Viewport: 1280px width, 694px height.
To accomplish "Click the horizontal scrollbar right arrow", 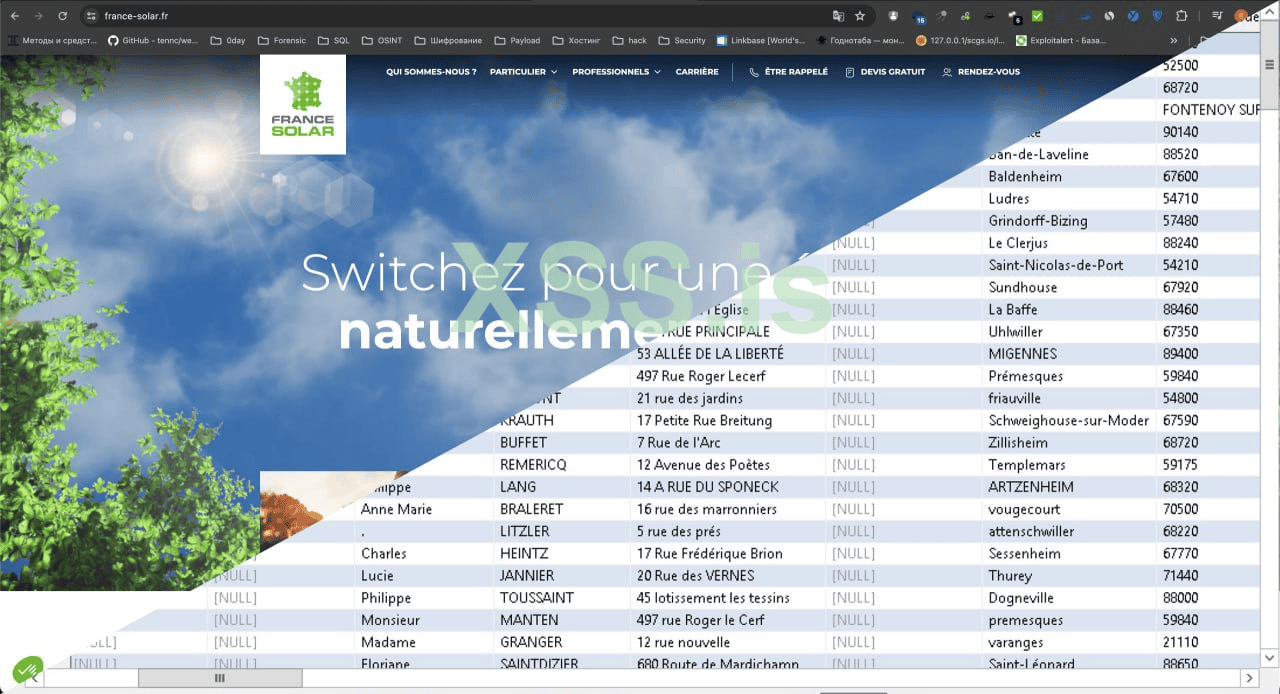I will point(1248,678).
